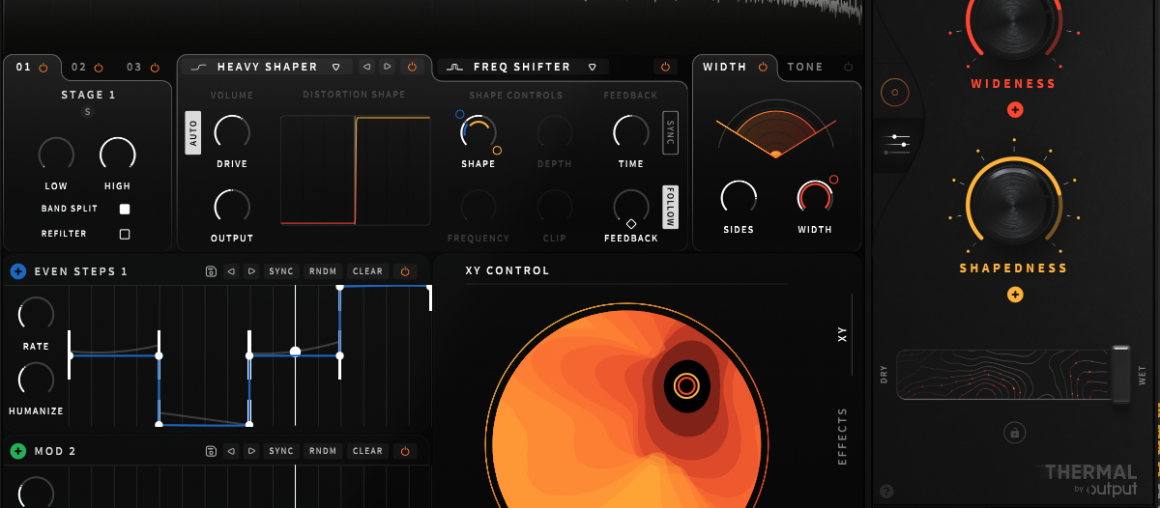This screenshot has width=1160, height=508.
Task: Check the Refilter checkbox
Action: (124, 234)
